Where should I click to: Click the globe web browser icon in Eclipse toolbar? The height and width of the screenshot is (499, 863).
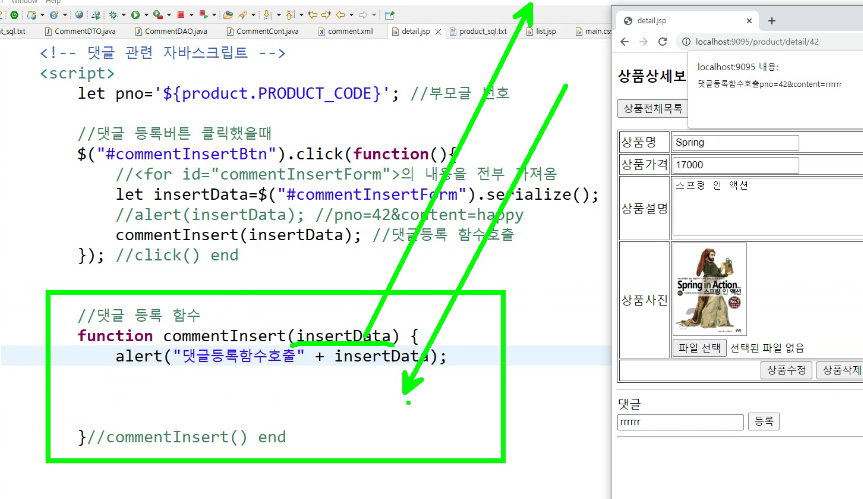click(x=79, y=15)
